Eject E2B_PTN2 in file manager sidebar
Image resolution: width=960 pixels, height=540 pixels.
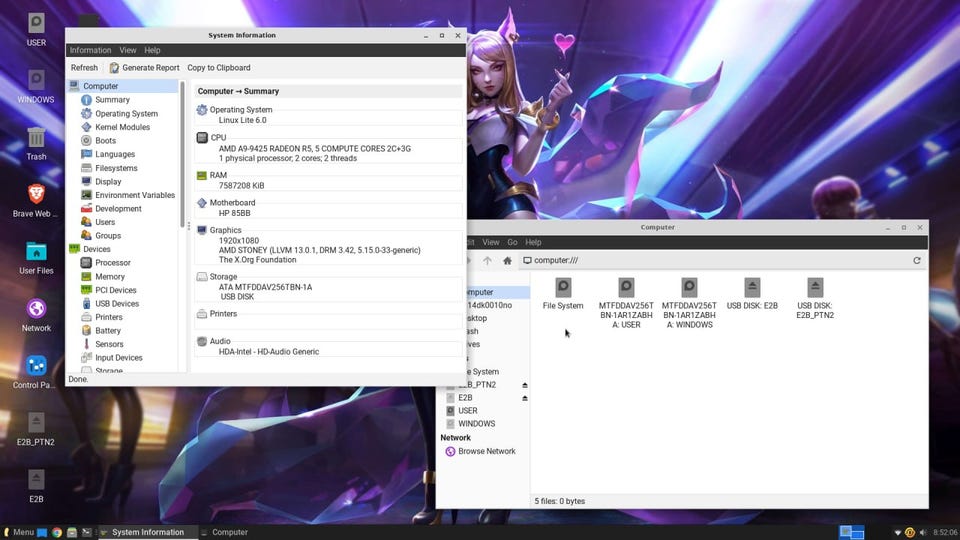525,384
